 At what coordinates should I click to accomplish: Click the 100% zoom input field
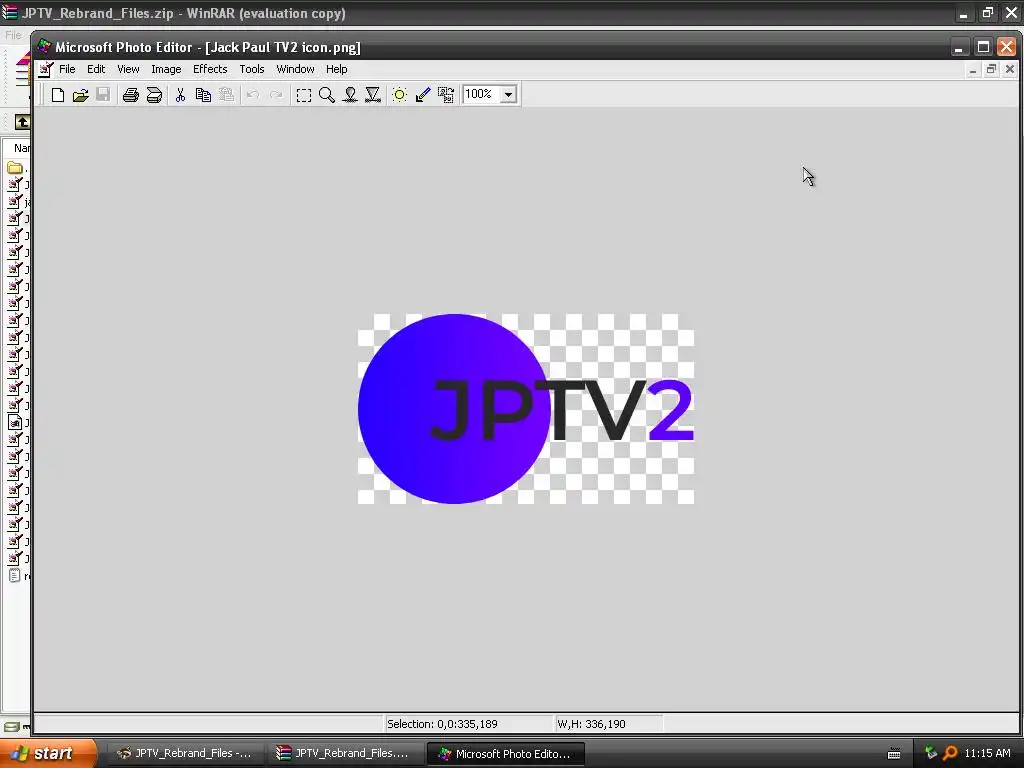click(x=481, y=94)
